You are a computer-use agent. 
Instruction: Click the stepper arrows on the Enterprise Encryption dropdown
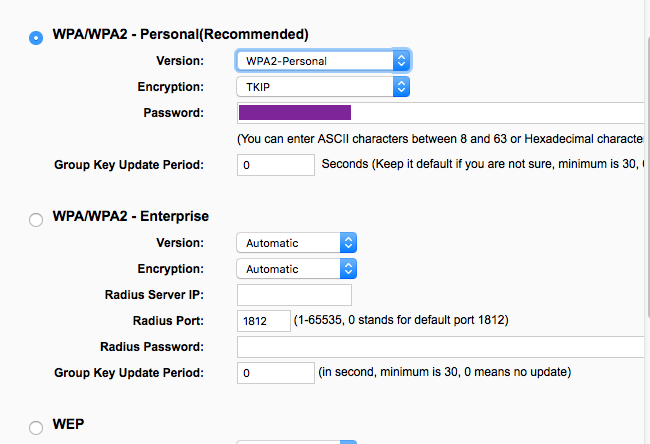click(x=348, y=269)
